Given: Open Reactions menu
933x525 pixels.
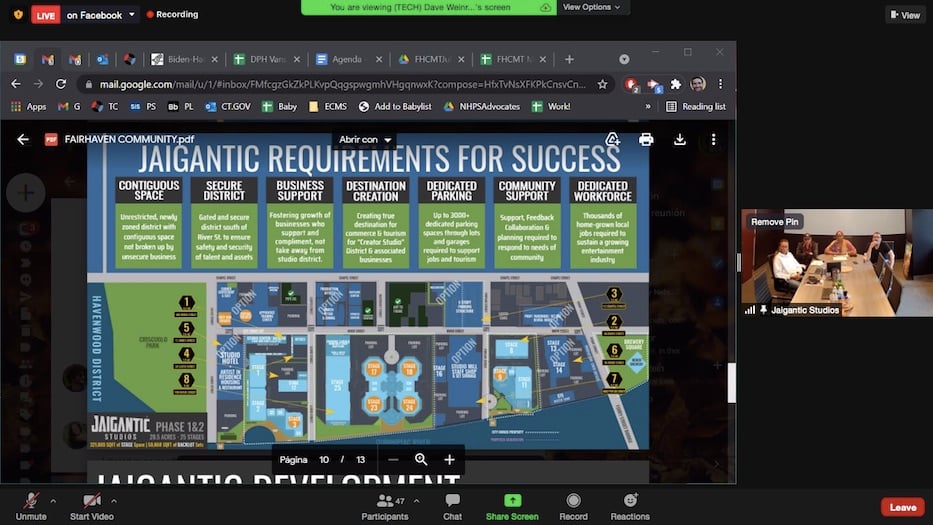Looking at the screenshot, I should tap(630, 507).
